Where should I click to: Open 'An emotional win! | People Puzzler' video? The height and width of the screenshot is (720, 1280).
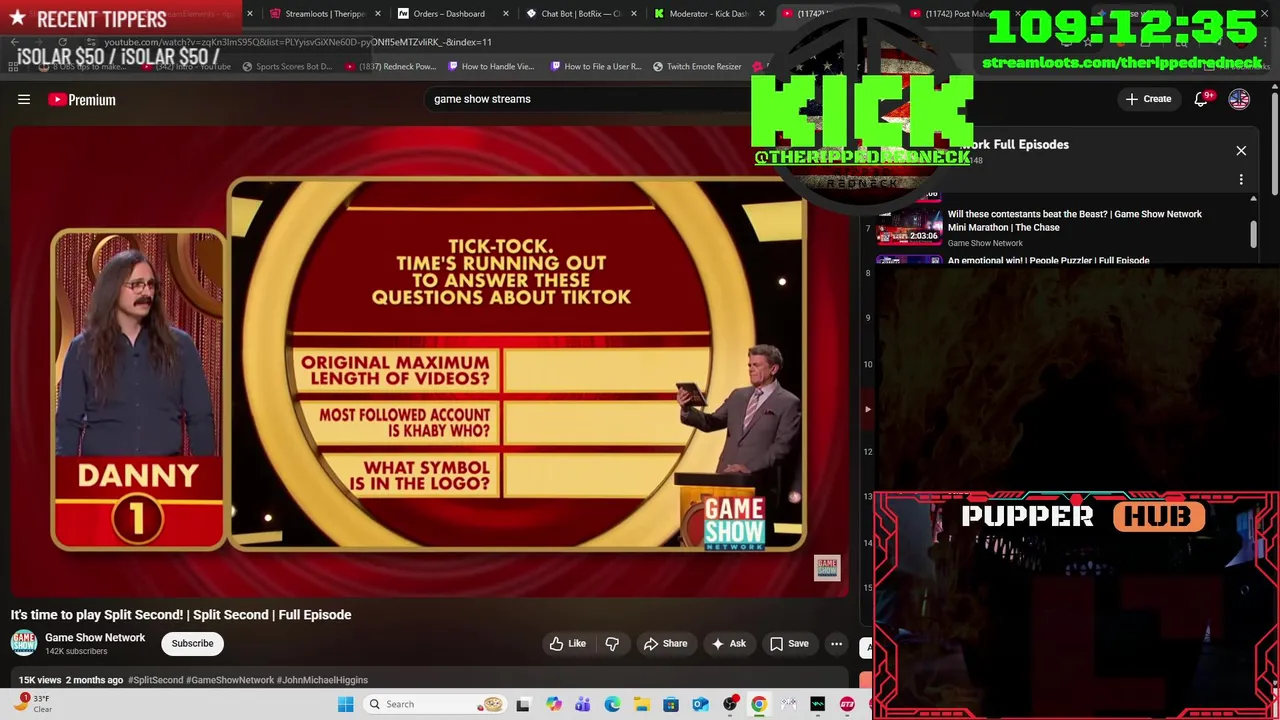click(1048, 260)
